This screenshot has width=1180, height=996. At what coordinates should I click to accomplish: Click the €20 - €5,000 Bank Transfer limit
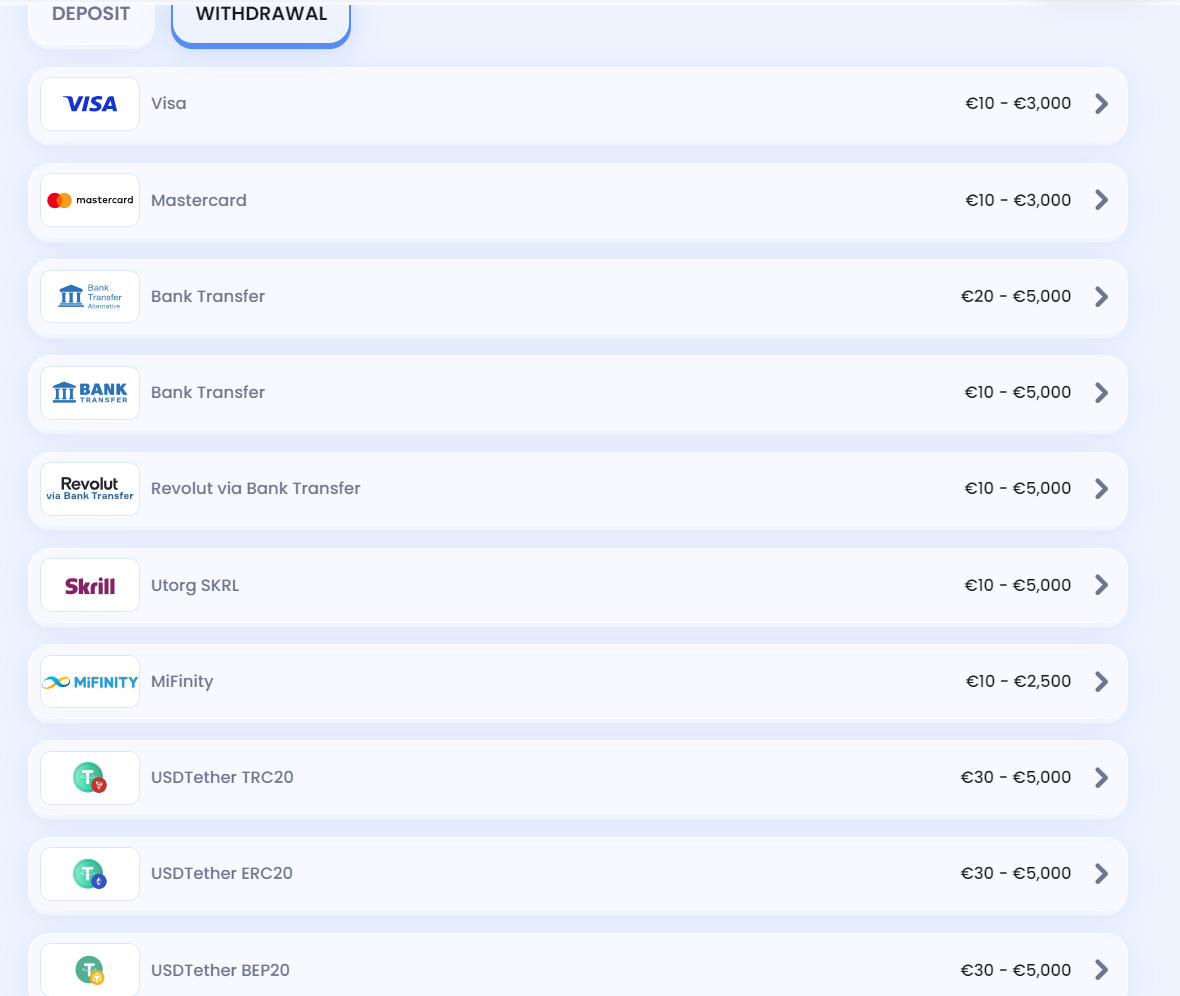click(x=1015, y=296)
